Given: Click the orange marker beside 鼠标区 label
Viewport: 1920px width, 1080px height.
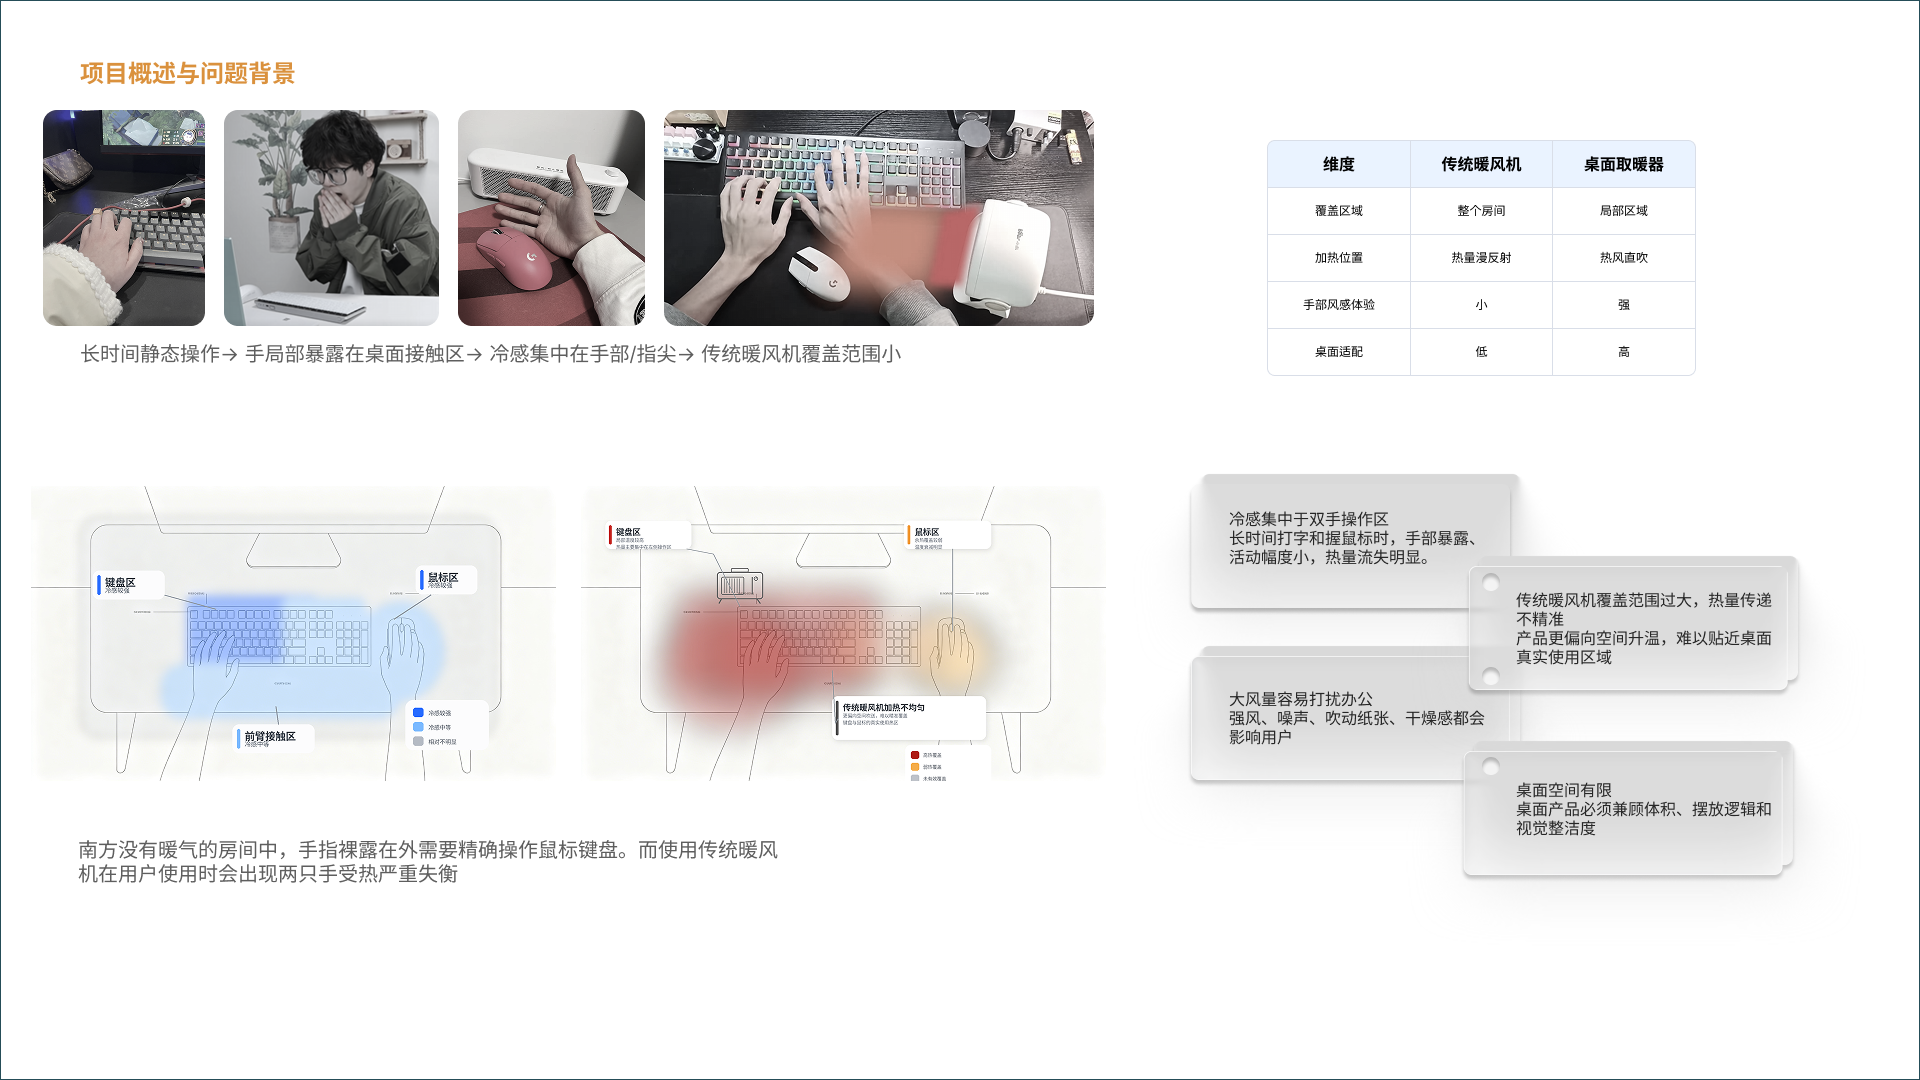Looking at the screenshot, I should [908, 534].
